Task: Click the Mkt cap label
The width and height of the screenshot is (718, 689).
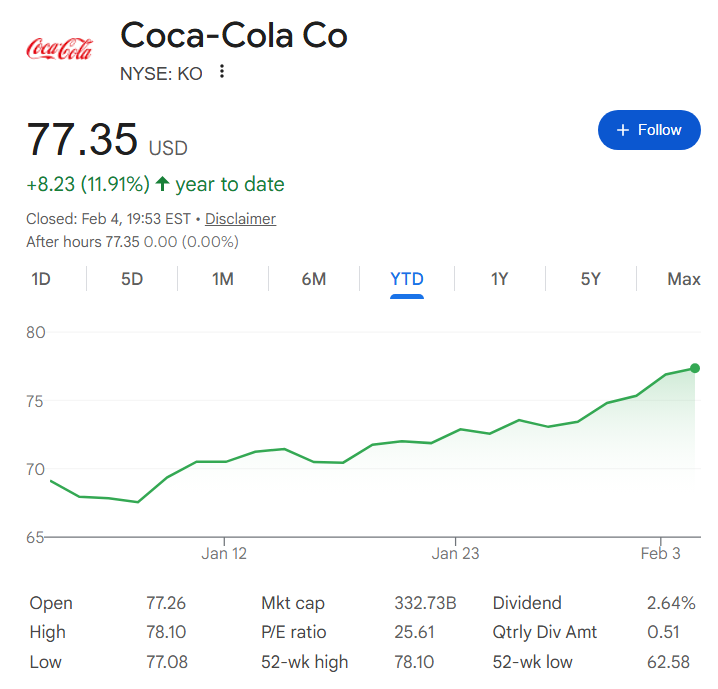Action: coord(292,603)
